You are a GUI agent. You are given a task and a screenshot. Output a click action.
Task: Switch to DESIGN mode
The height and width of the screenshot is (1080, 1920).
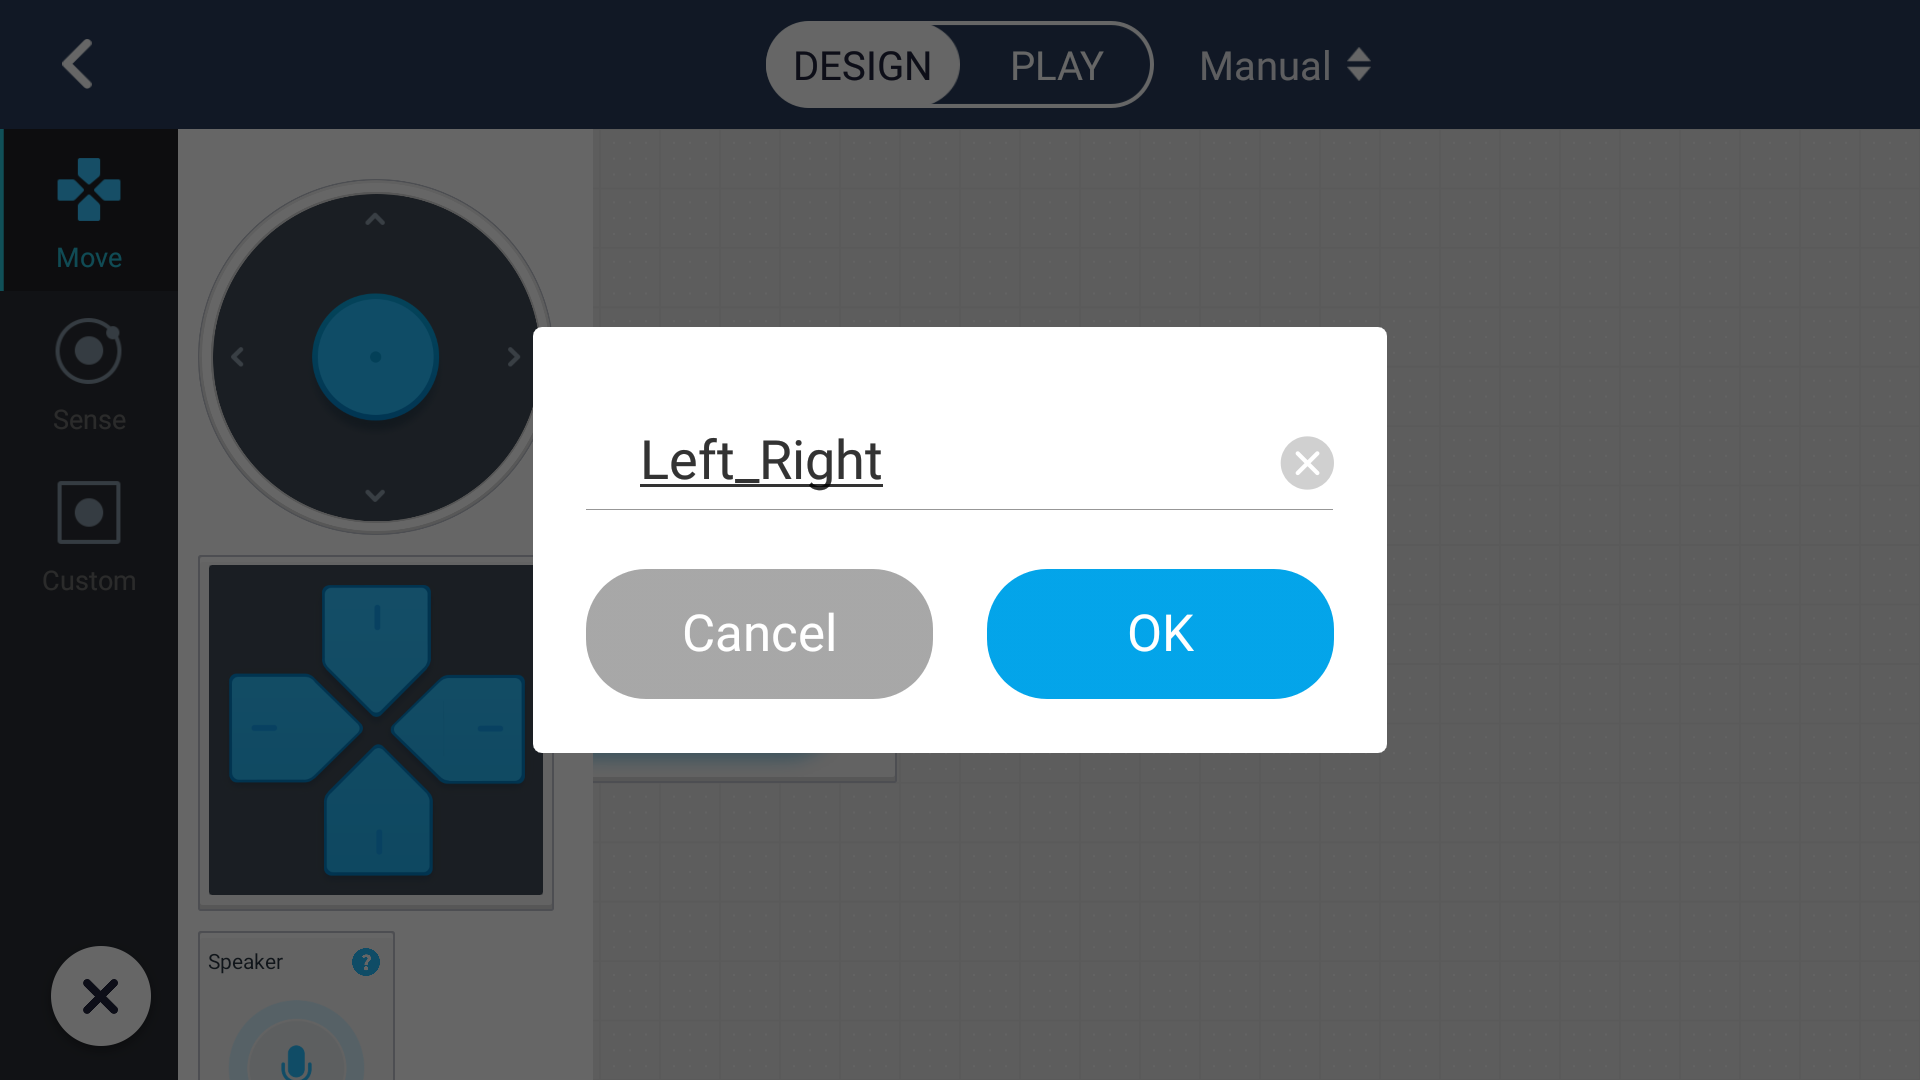[x=862, y=66]
